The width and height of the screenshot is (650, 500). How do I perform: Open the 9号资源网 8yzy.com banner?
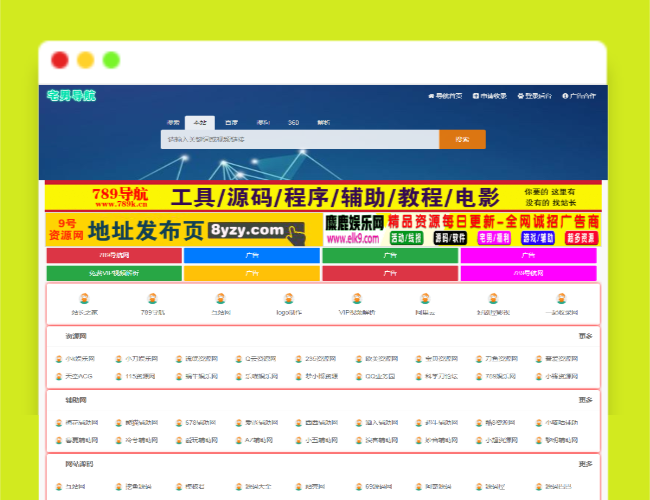click(184, 230)
